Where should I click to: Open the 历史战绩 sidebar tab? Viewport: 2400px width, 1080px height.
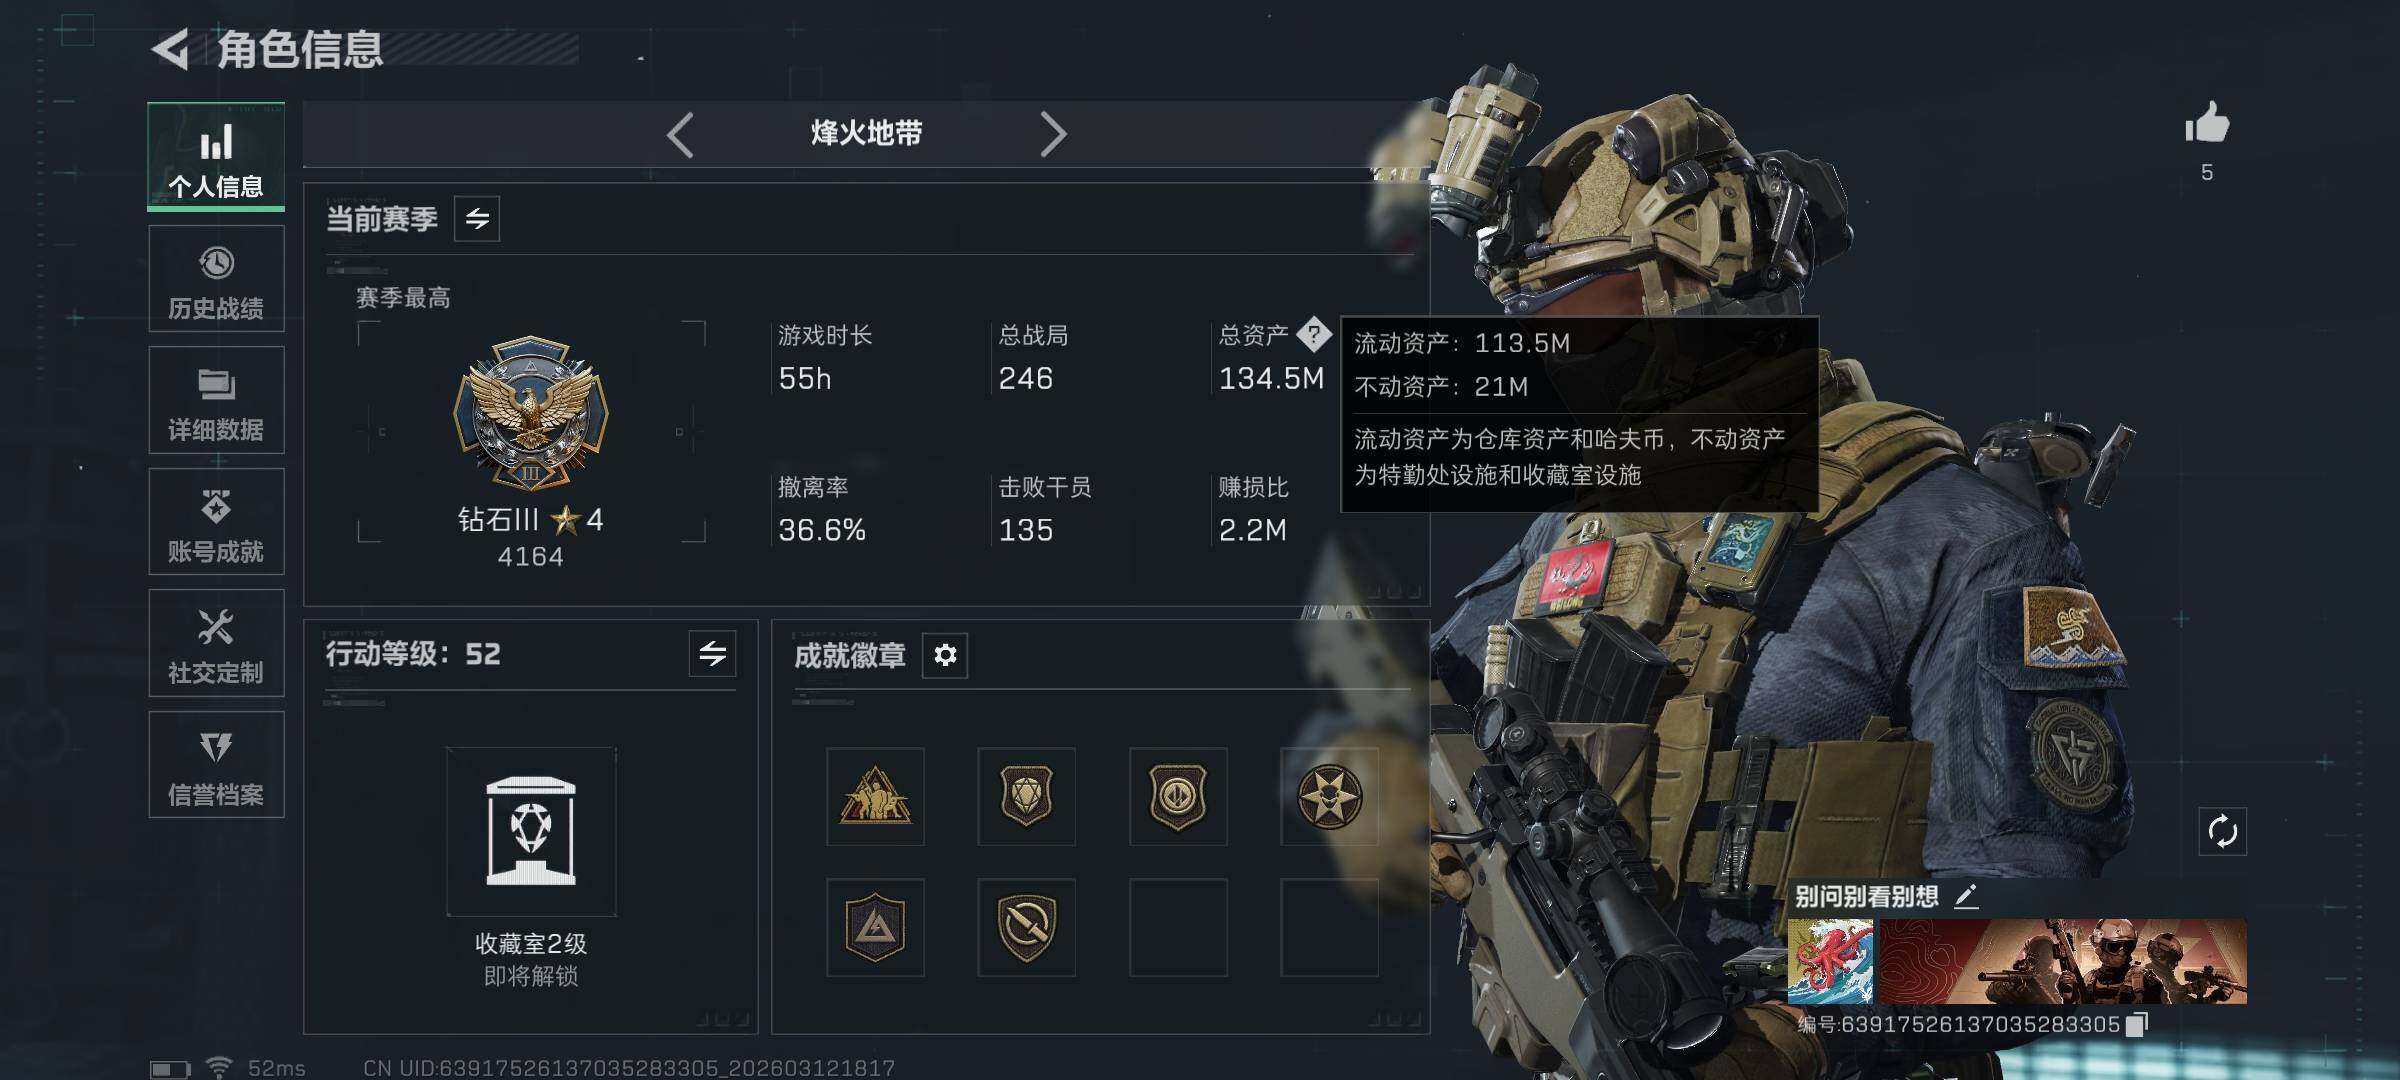pyautogui.click(x=216, y=279)
